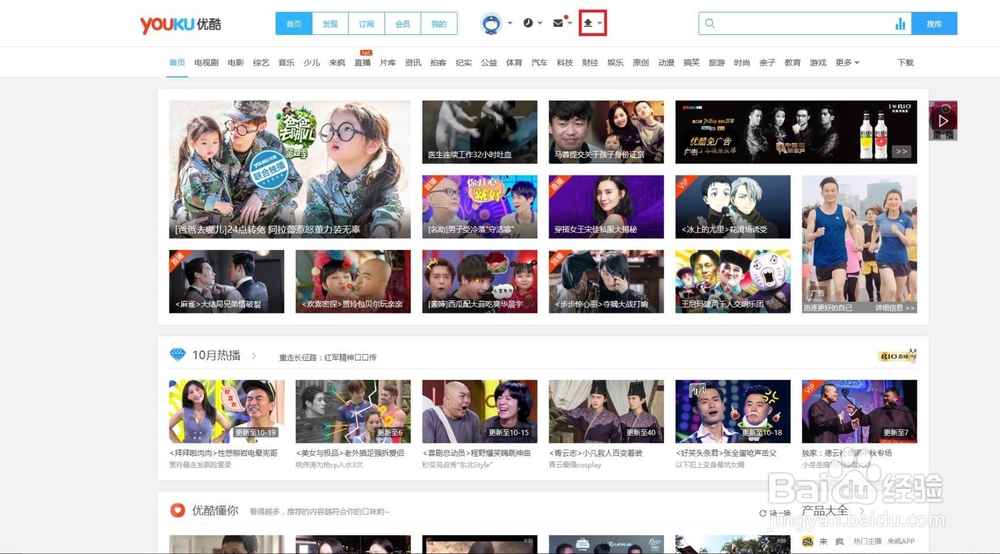The image size is (1000, 554).
Task: Click the RIO sponsor logo
Action: point(897,356)
